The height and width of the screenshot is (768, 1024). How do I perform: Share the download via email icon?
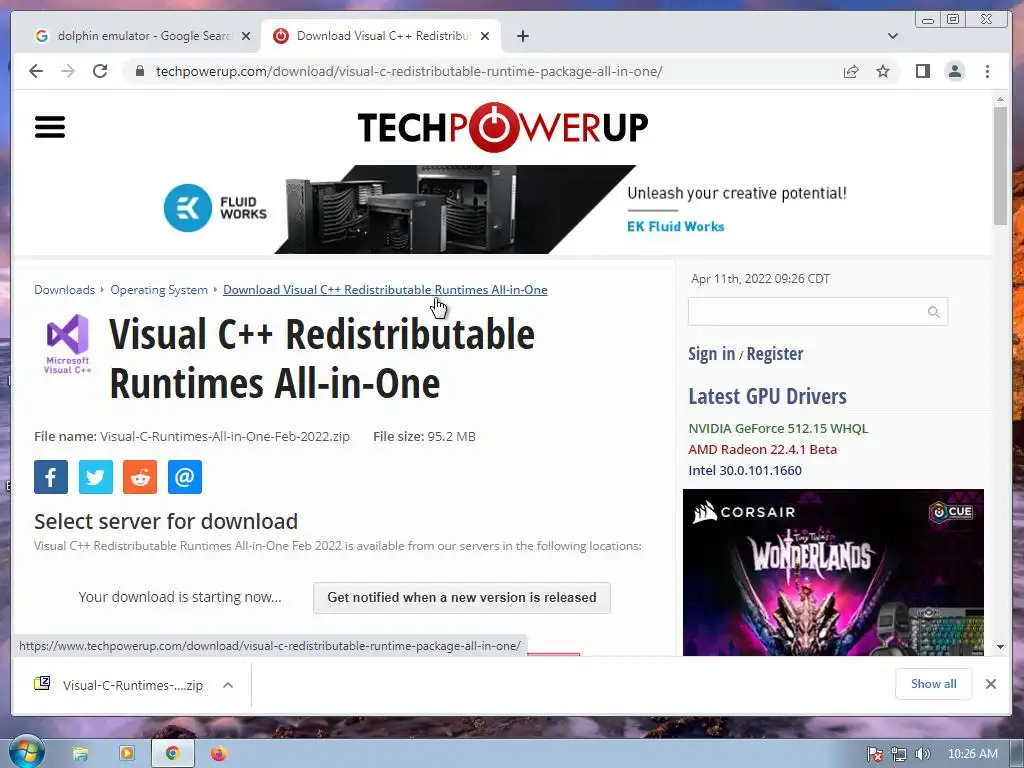[185, 477]
